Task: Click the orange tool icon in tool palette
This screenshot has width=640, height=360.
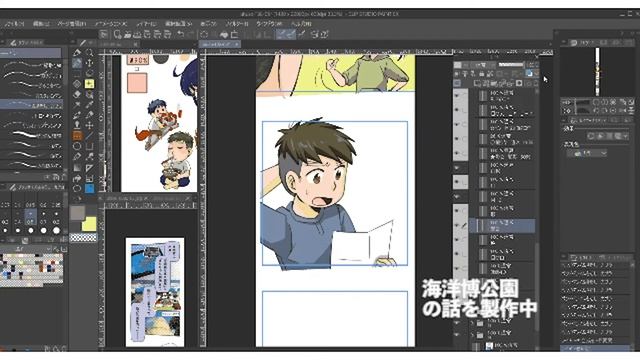Action: (x=77, y=136)
